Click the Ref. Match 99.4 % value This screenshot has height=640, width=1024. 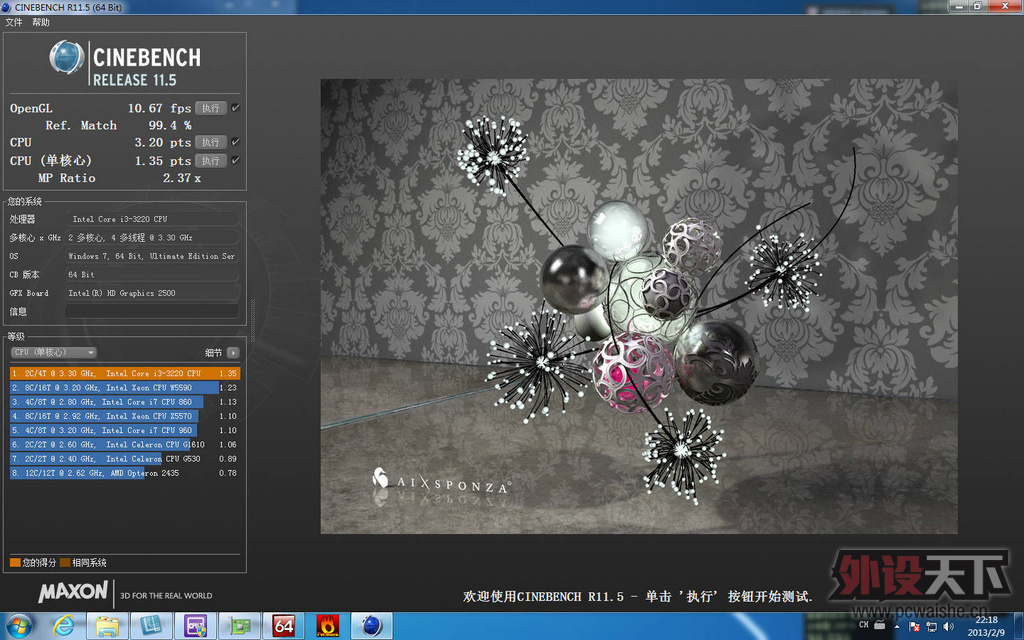point(170,125)
